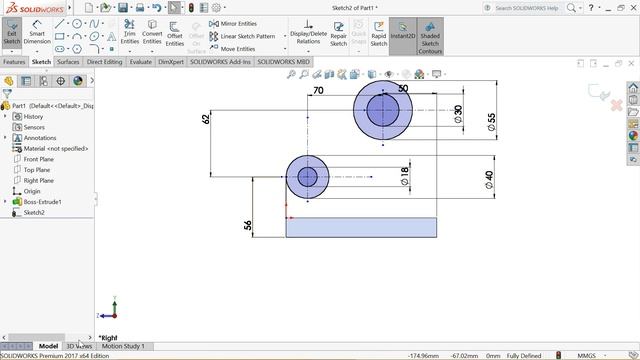
Task: Open the Options gear icon
Action: [216, 7]
